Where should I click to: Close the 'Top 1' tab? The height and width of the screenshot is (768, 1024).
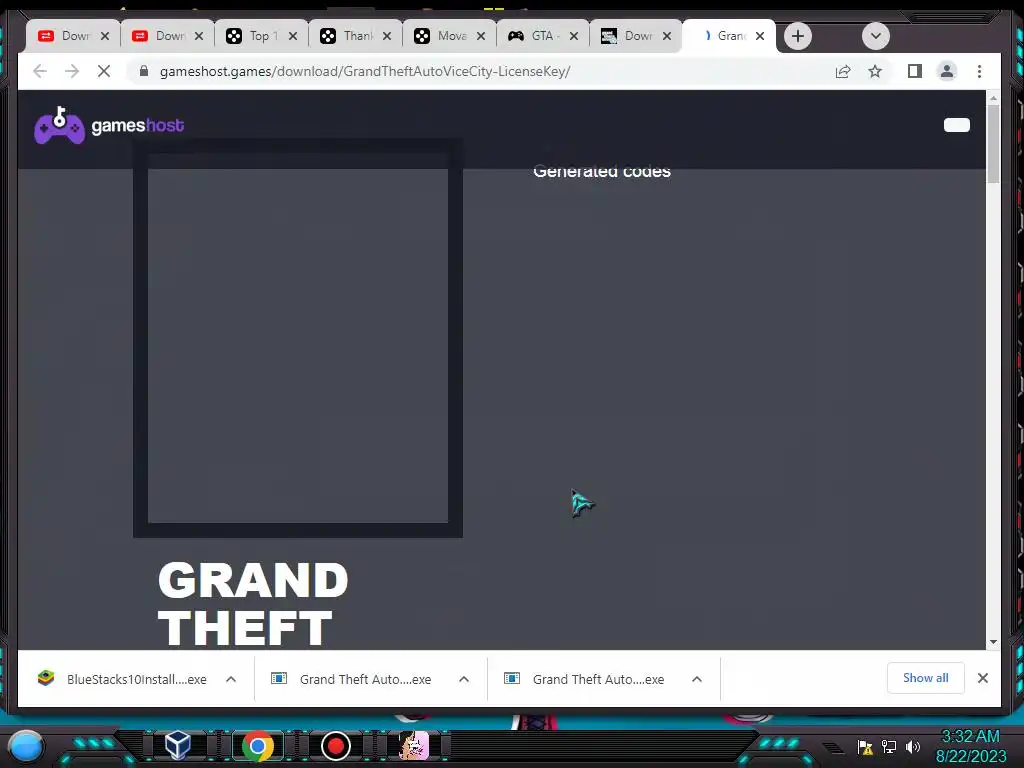click(x=293, y=36)
